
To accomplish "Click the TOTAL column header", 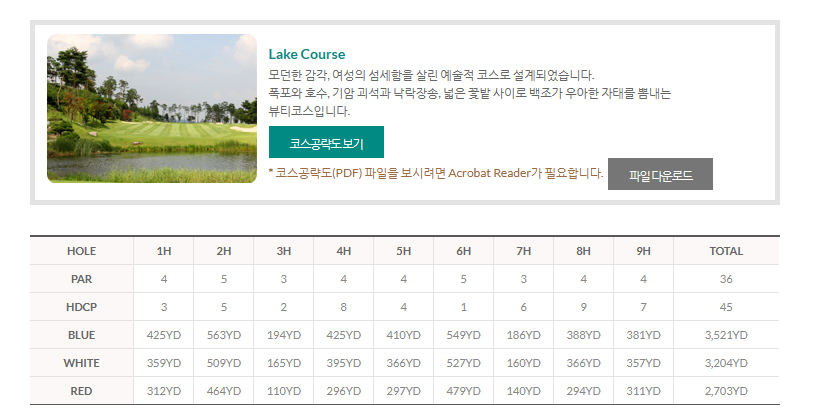I will pos(726,251).
